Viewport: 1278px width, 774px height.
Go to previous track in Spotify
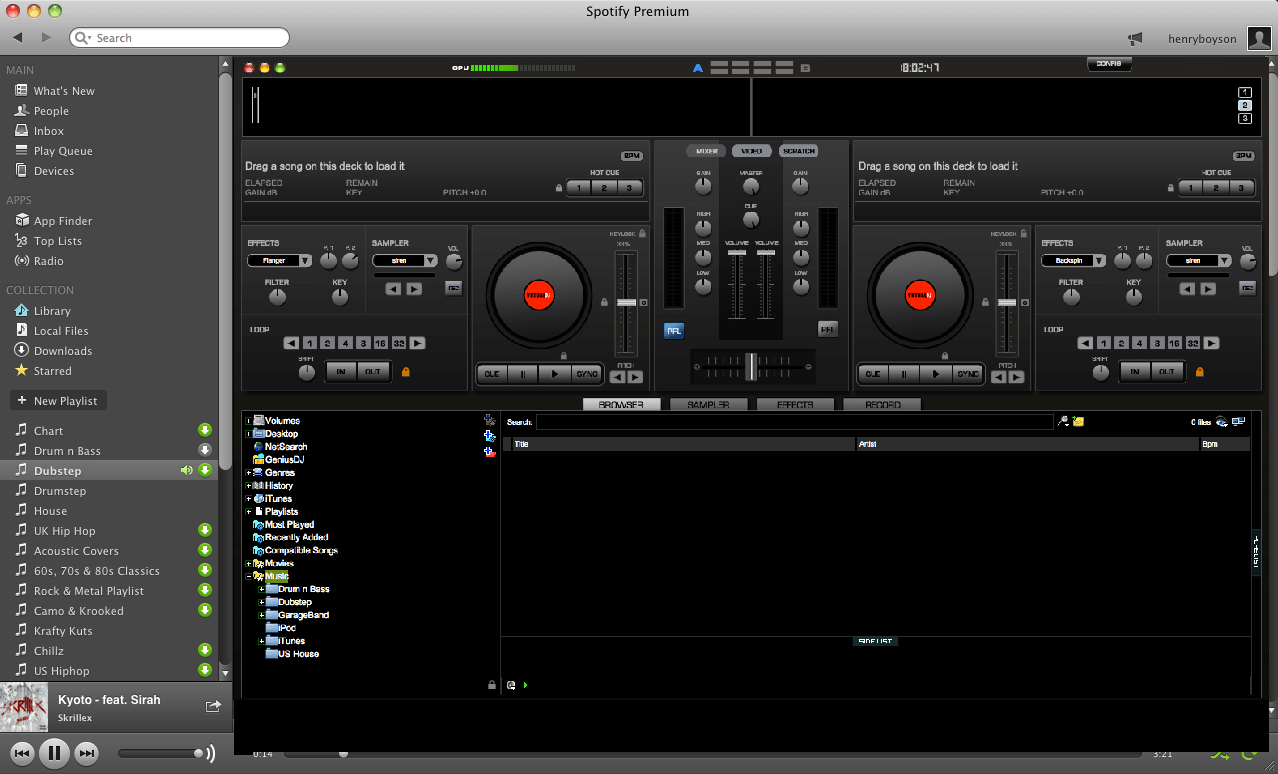(22, 753)
